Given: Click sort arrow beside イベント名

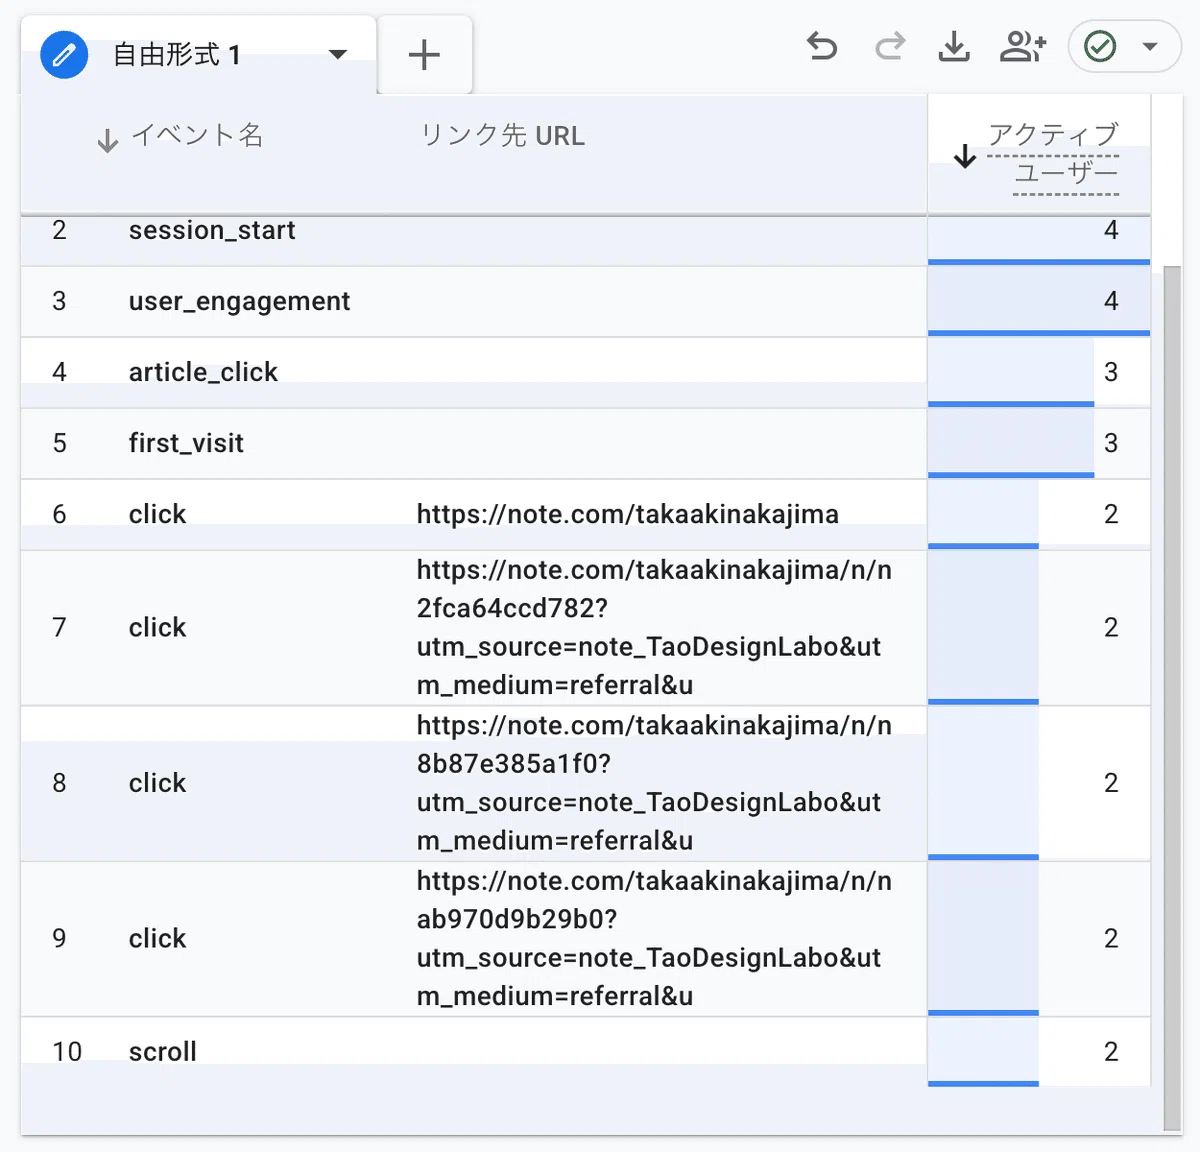Looking at the screenshot, I should [x=108, y=141].
